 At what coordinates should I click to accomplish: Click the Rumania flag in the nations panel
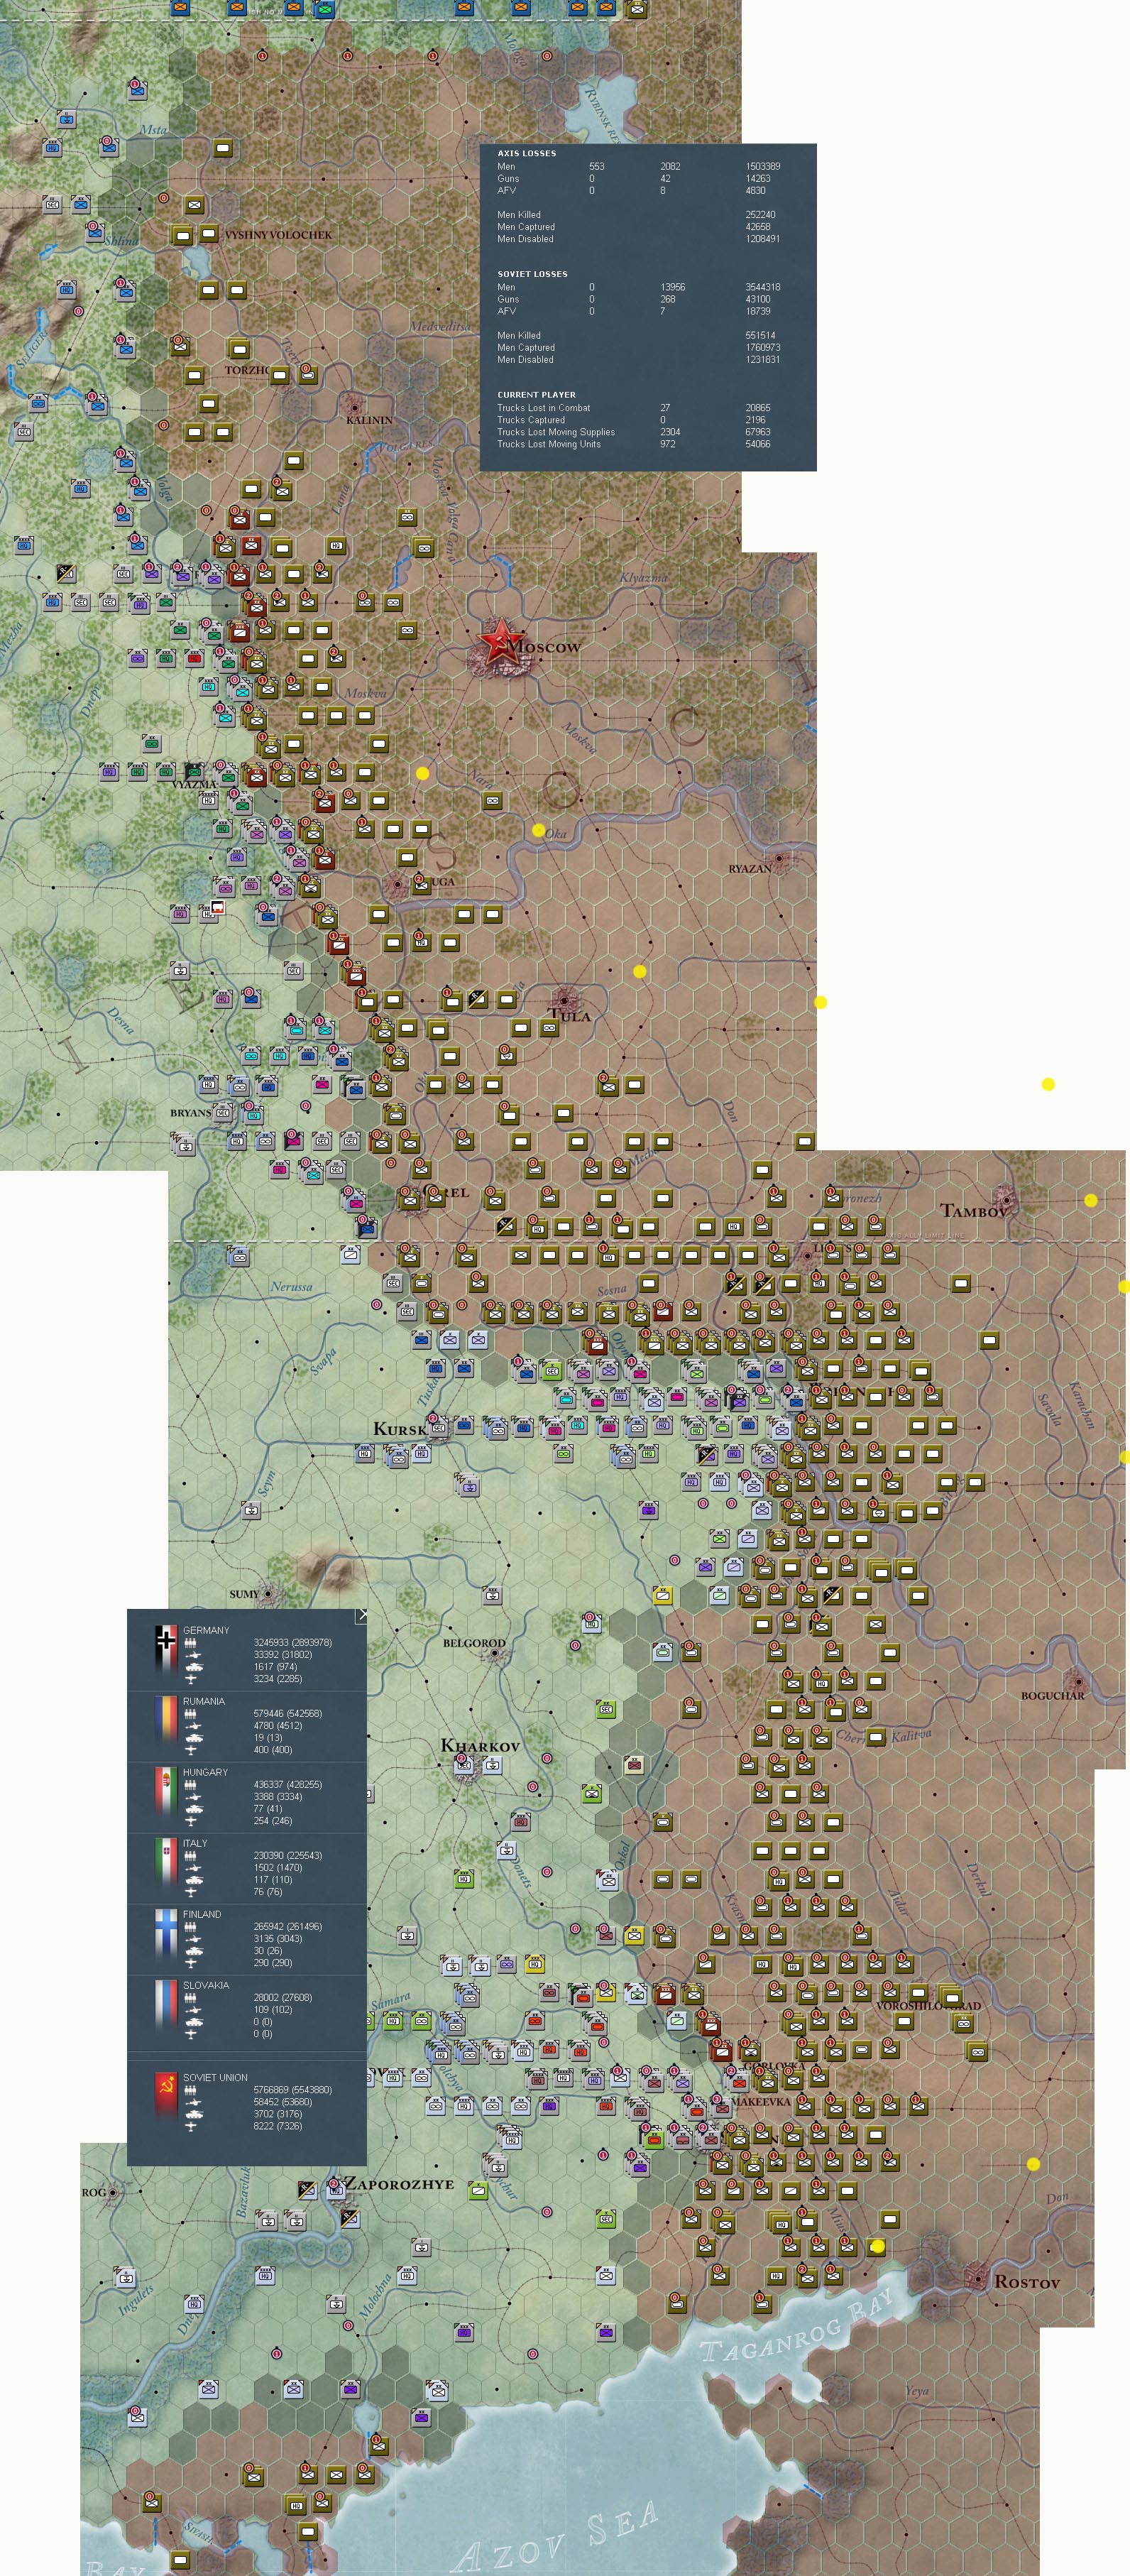(165, 1720)
